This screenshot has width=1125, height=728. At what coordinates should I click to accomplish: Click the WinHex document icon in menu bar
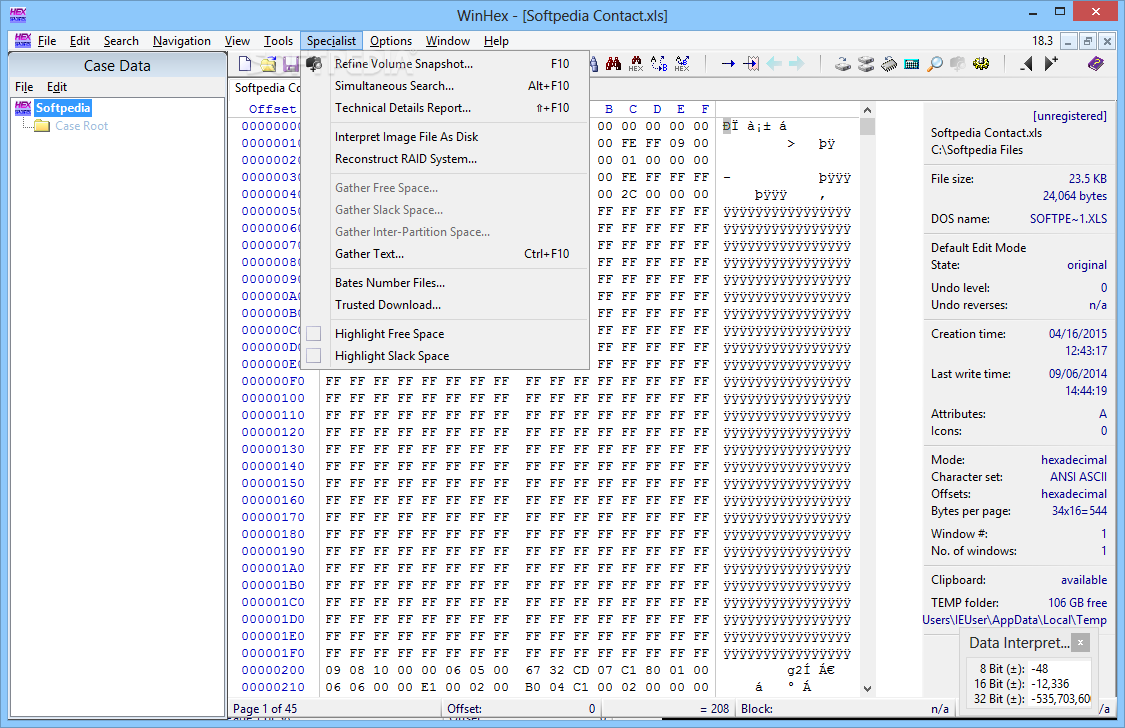(x=23, y=41)
